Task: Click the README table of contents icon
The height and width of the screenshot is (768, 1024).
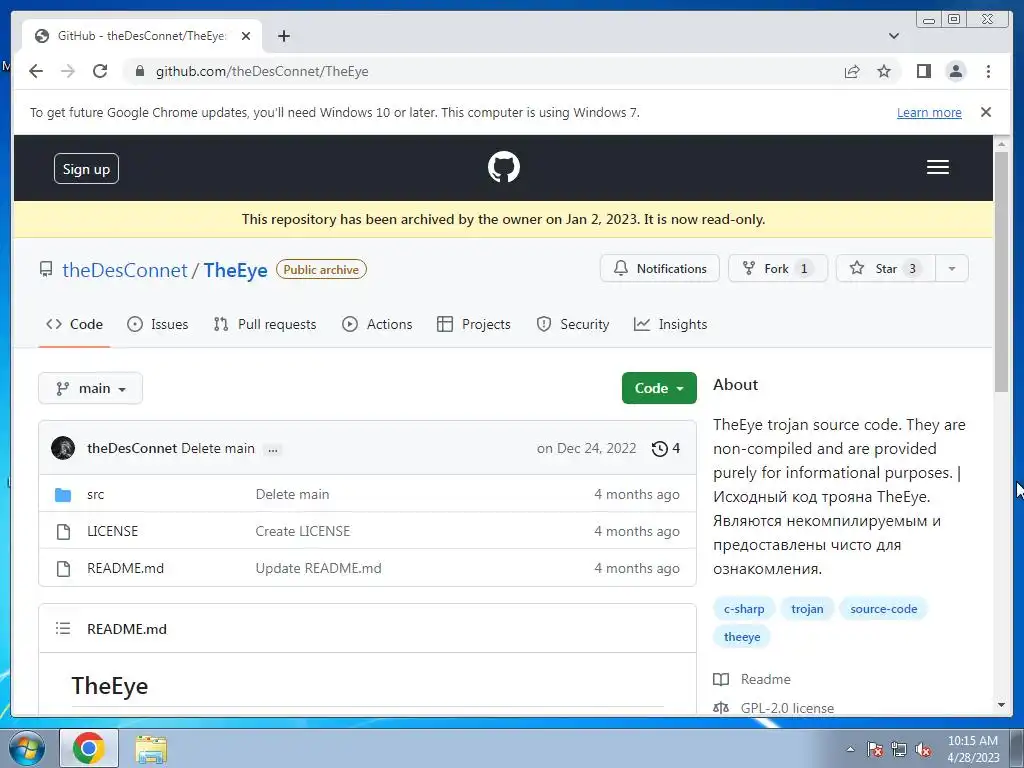Action: click(x=63, y=628)
